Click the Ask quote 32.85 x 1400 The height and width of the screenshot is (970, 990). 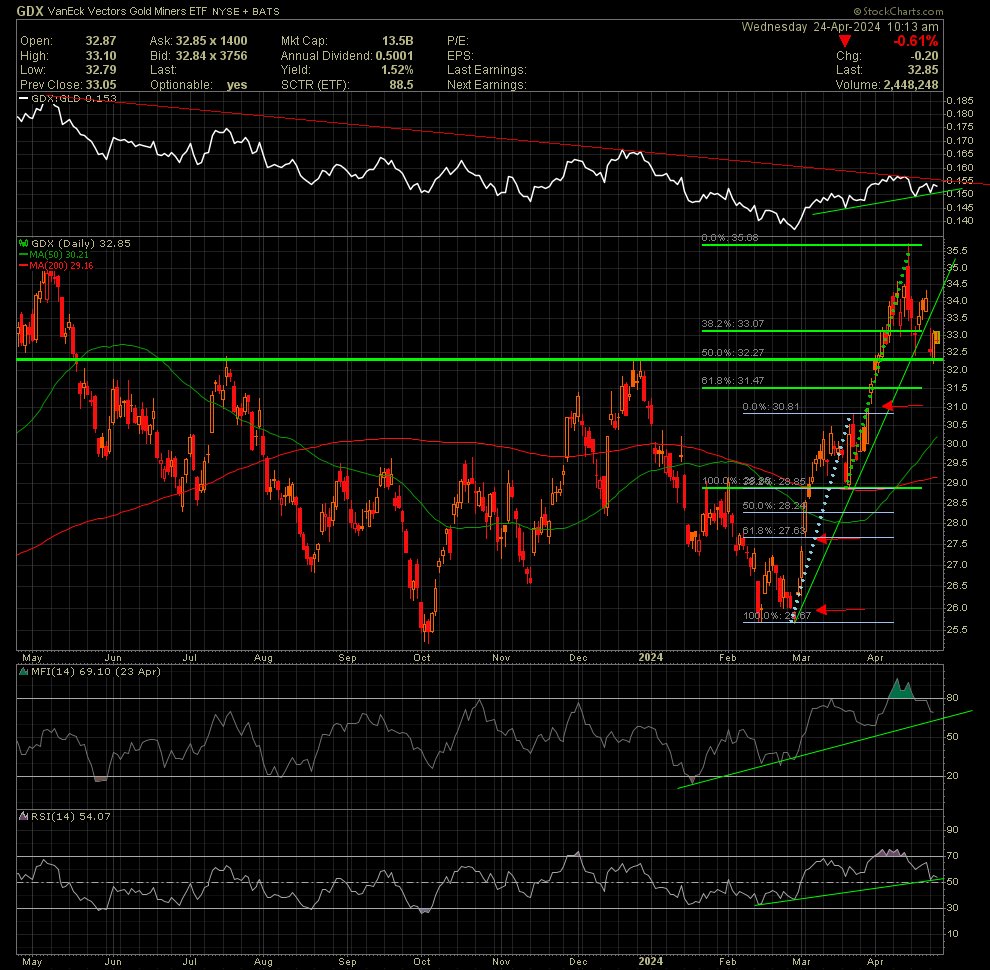coord(212,41)
